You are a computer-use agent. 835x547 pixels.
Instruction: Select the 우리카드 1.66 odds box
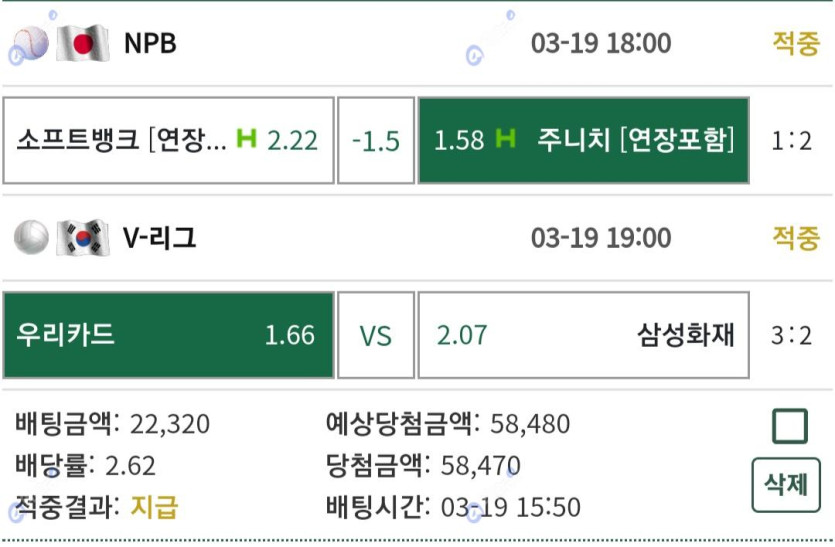click(x=168, y=335)
